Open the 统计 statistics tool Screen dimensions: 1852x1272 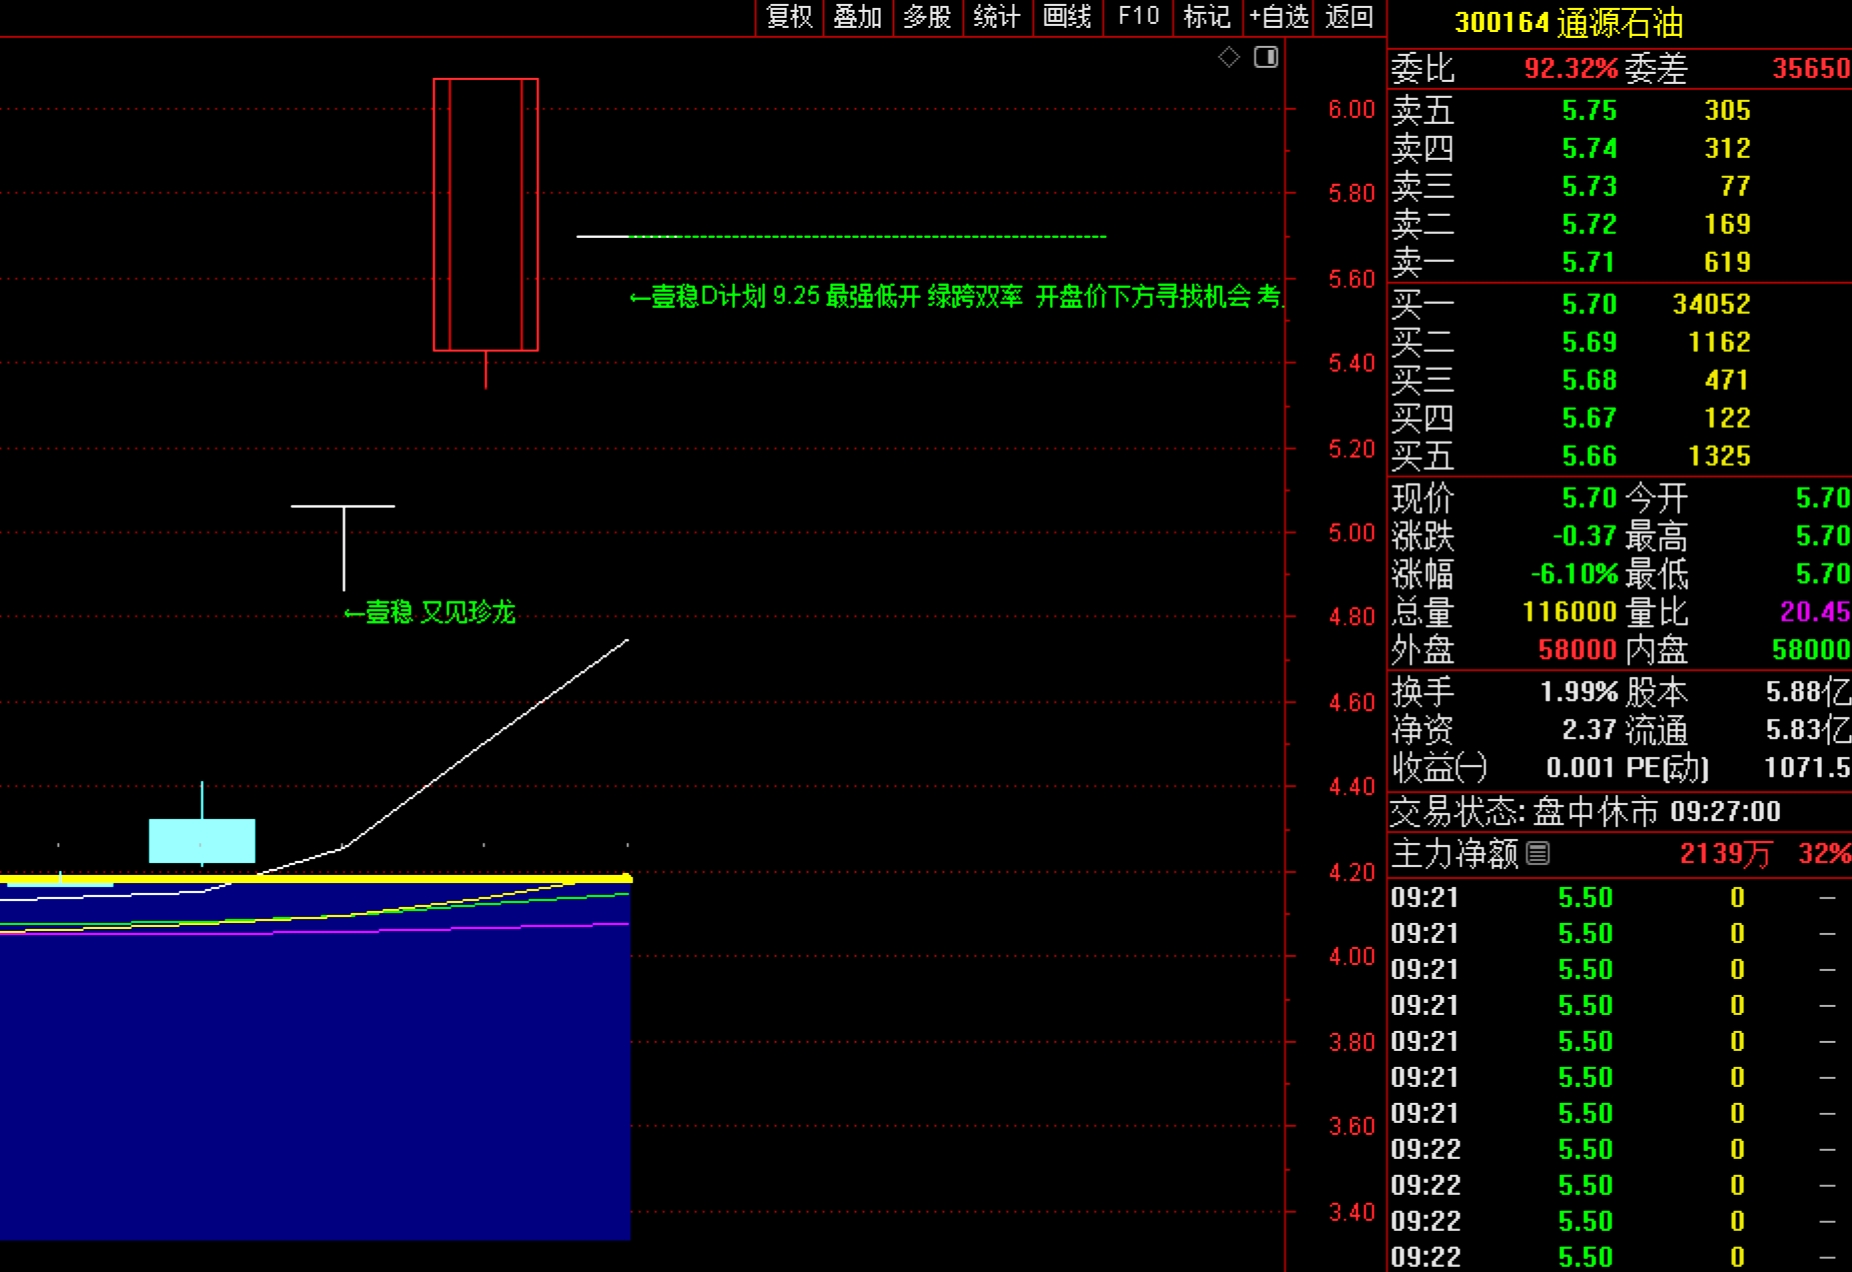[x=997, y=17]
